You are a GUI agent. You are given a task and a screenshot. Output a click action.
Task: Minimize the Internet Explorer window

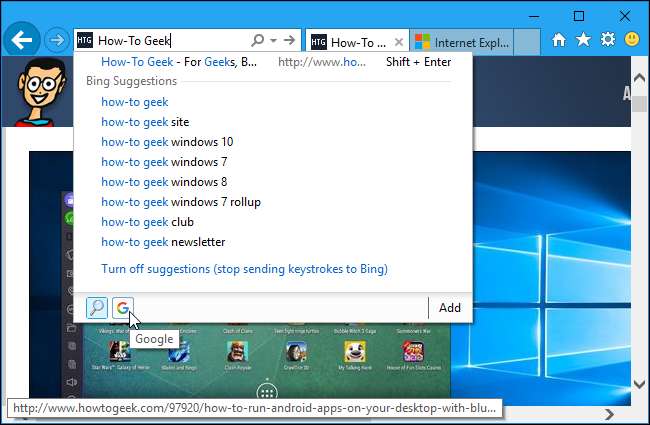click(x=534, y=17)
